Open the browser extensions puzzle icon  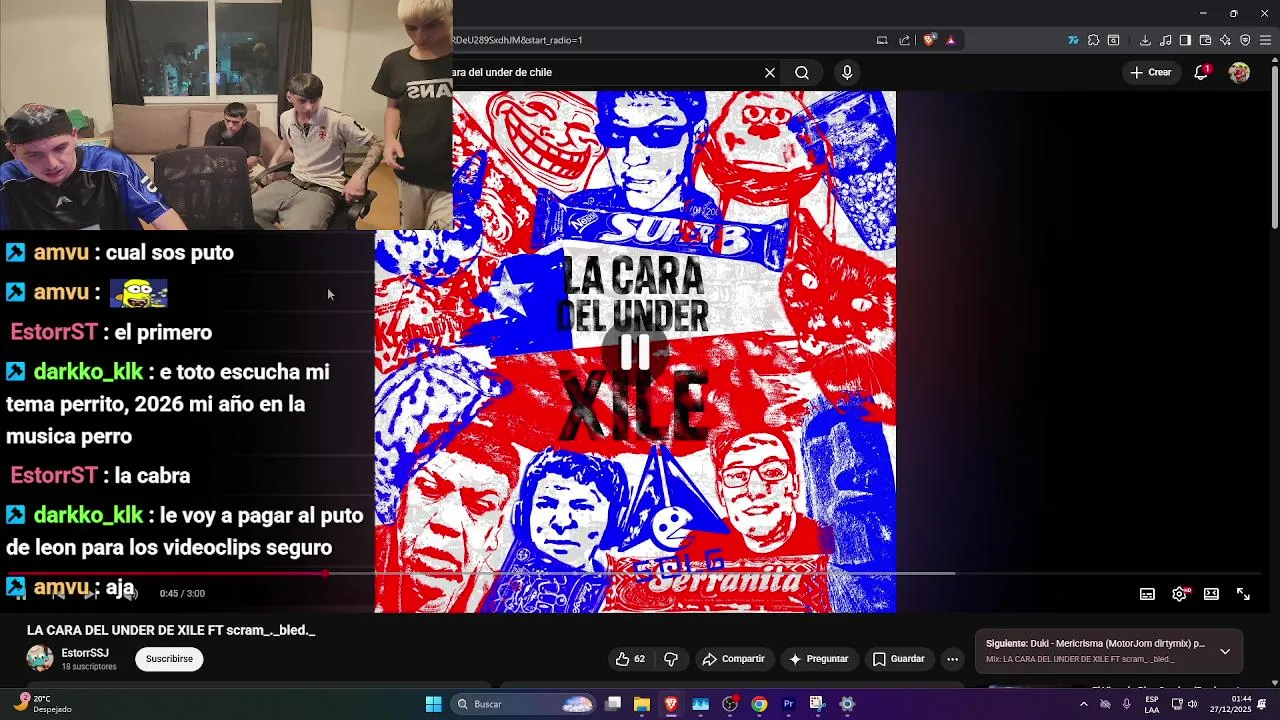(x=1093, y=40)
